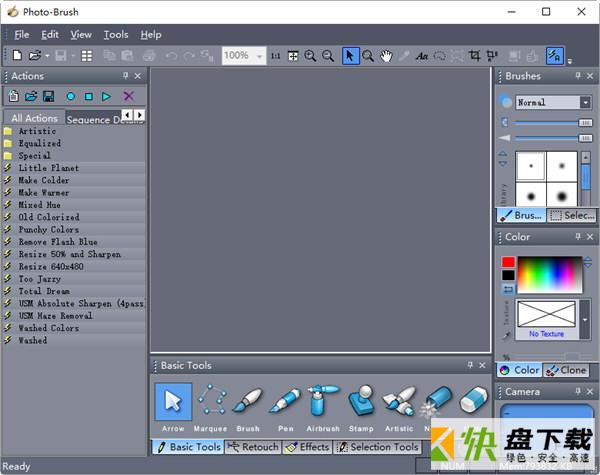The width and height of the screenshot is (600, 475).
Task: Select the Marquee tool
Action: [211, 408]
